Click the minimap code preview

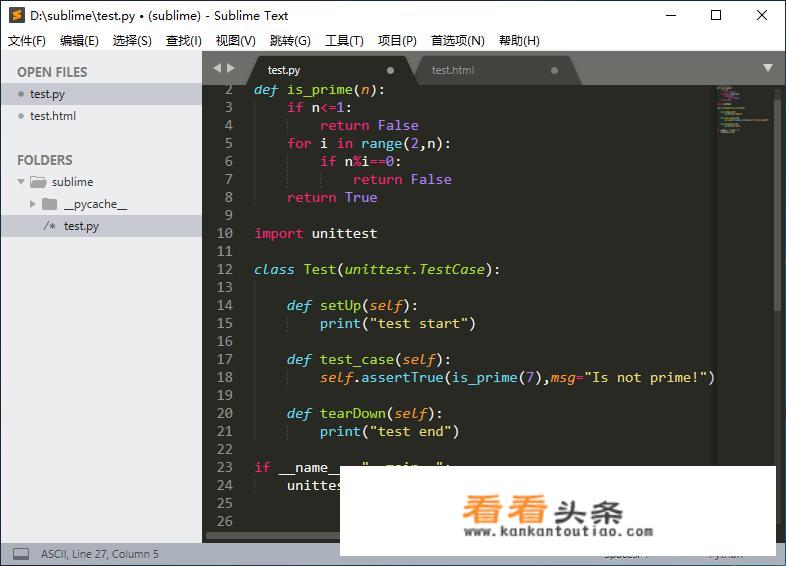pos(743,109)
